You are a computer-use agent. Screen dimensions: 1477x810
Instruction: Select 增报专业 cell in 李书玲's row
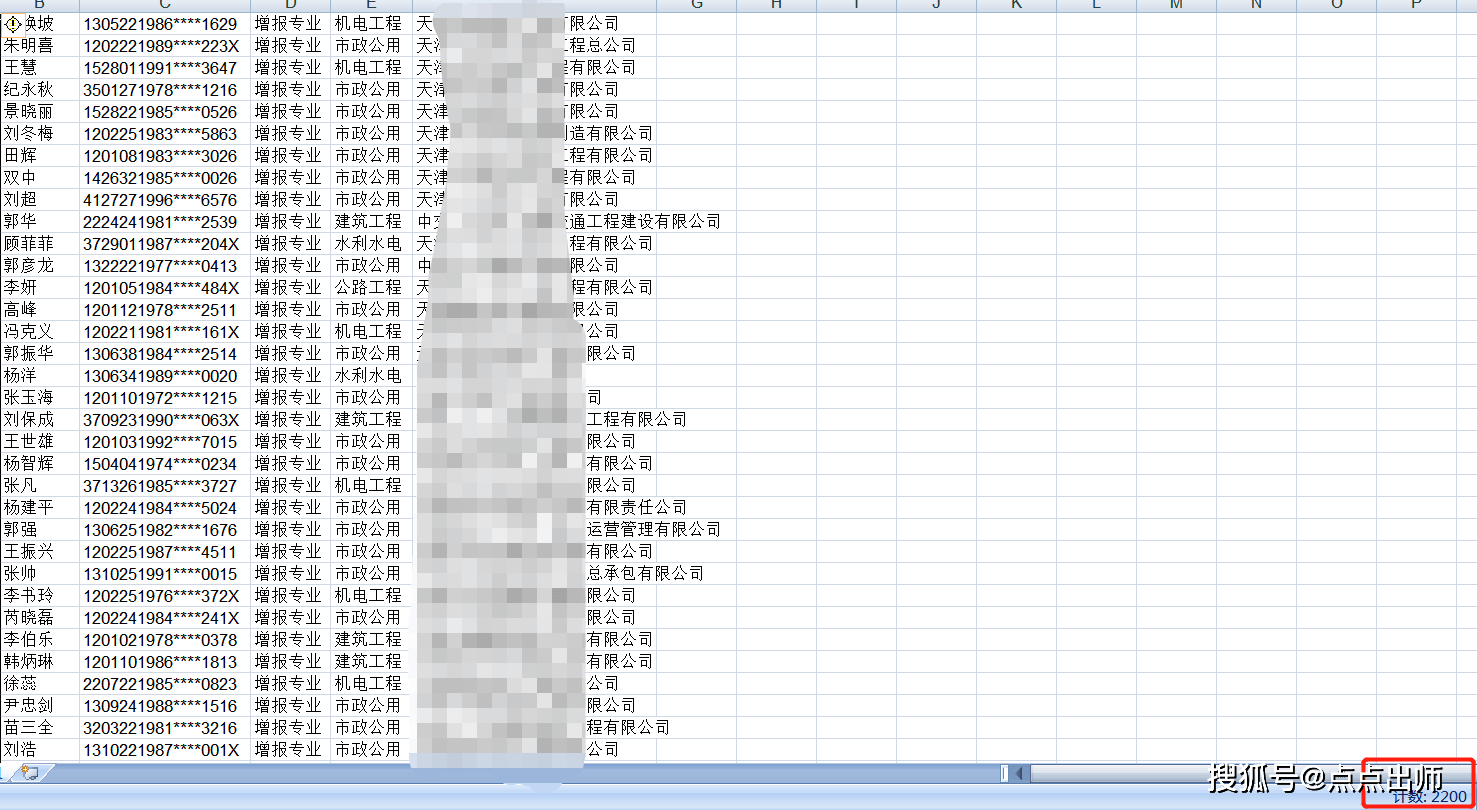point(290,595)
